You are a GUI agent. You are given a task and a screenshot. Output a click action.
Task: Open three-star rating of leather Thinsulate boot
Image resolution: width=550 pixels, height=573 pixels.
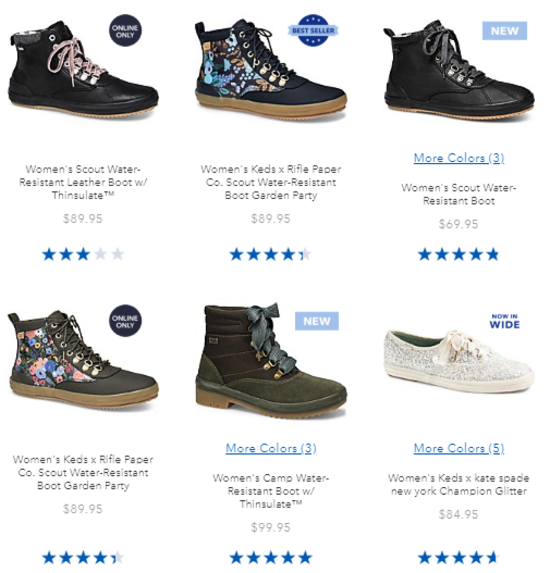click(x=83, y=254)
